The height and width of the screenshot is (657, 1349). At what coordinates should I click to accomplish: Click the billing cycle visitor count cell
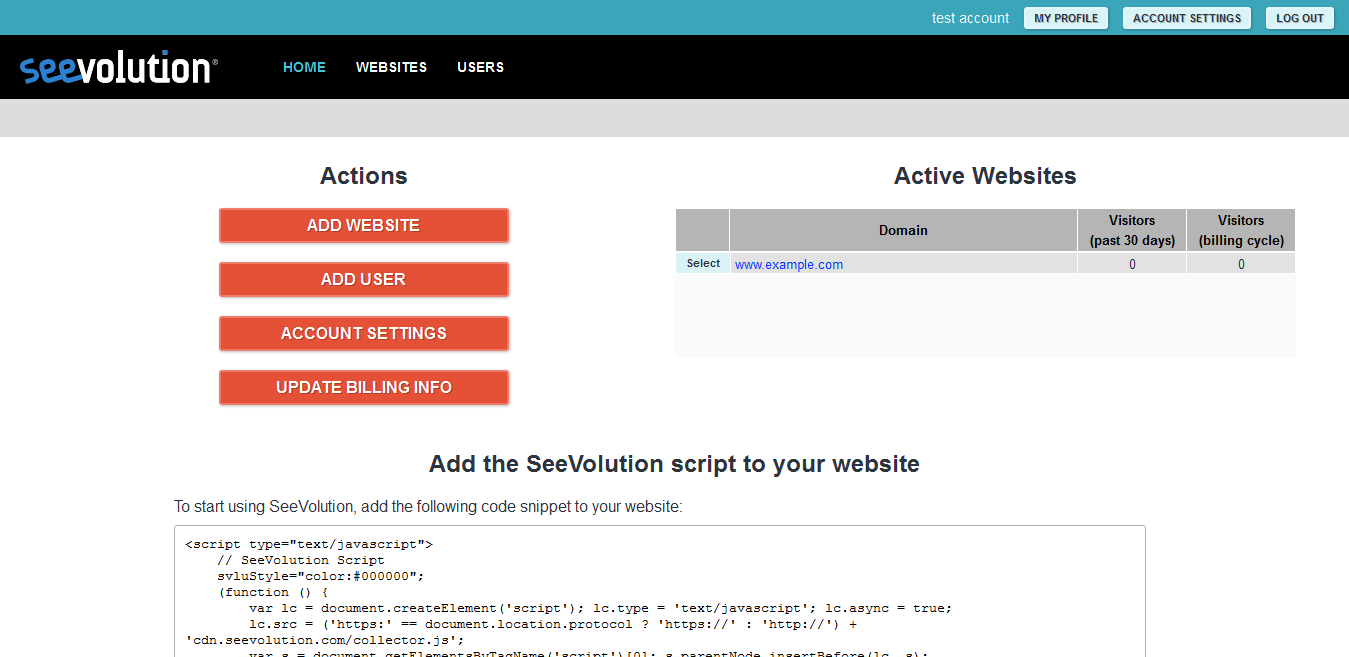click(1241, 264)
